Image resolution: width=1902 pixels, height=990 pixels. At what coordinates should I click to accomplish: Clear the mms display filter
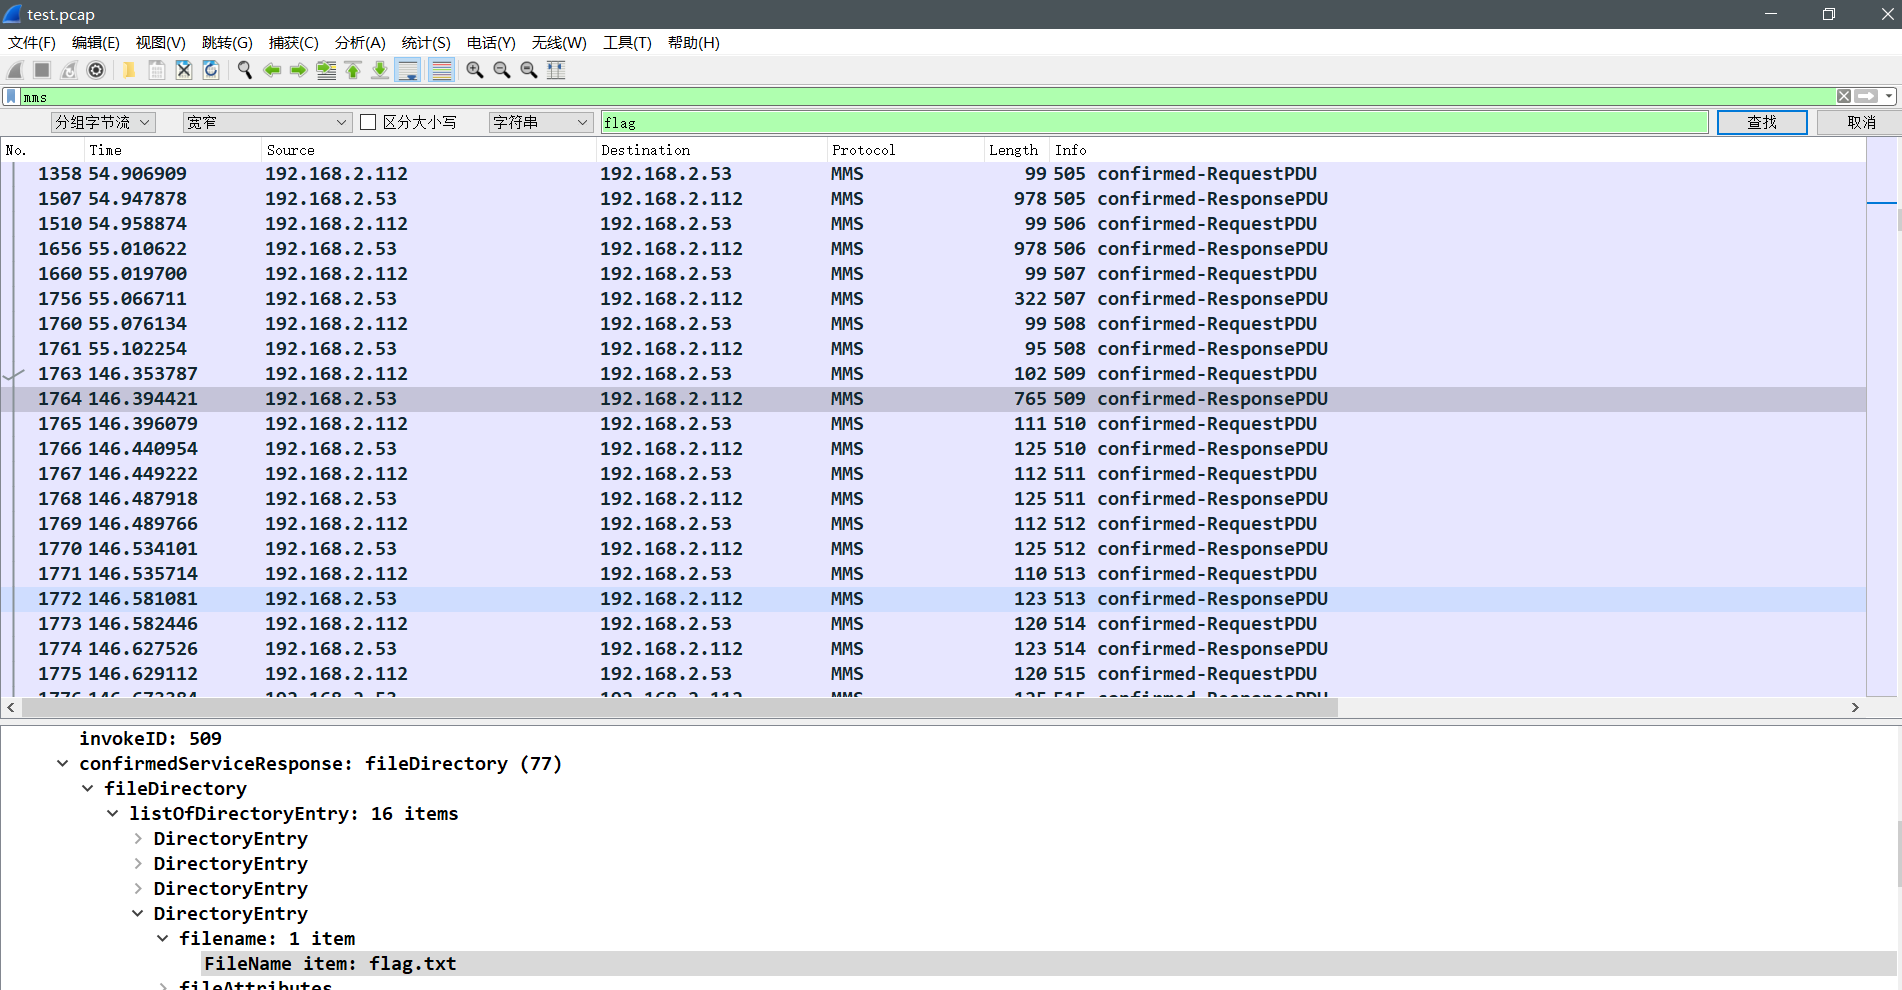(x=1843, y=96)
